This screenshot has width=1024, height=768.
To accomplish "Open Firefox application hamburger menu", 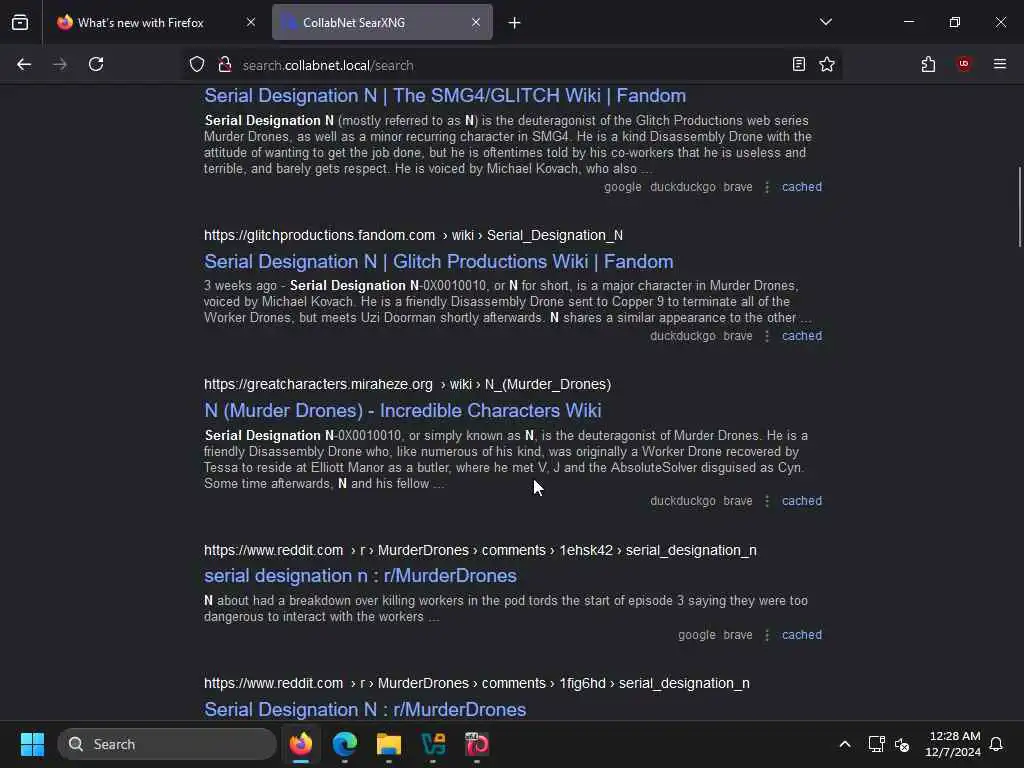I will 1000,64.
